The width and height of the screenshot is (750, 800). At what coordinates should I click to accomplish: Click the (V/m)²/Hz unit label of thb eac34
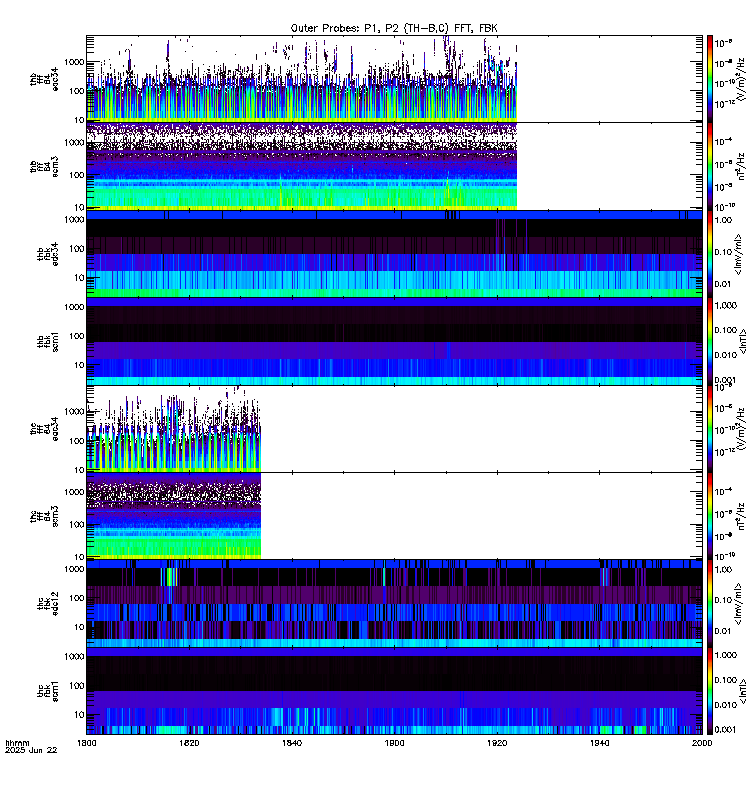[x=742, y=80]
